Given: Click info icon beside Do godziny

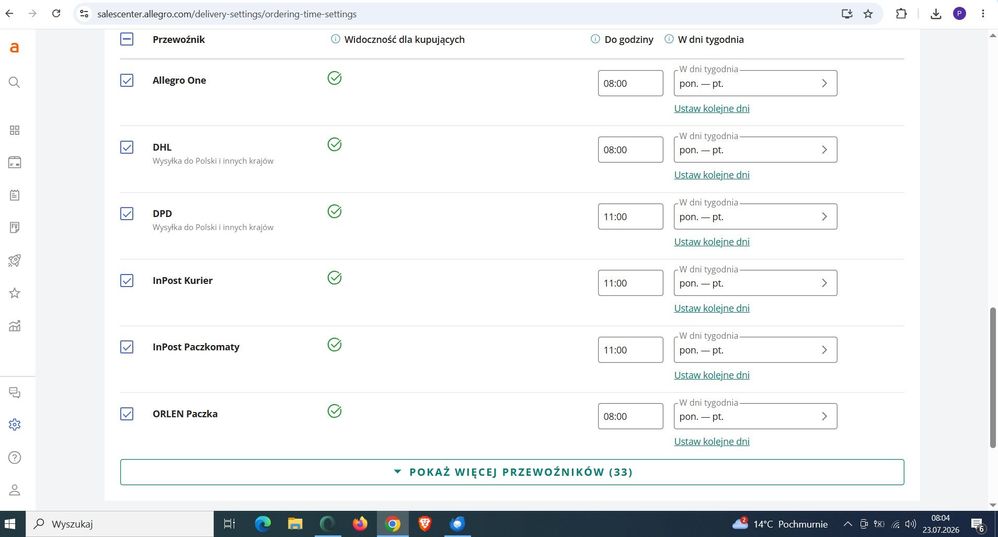Looking at the screenshot, I should [x=595, y=39].
